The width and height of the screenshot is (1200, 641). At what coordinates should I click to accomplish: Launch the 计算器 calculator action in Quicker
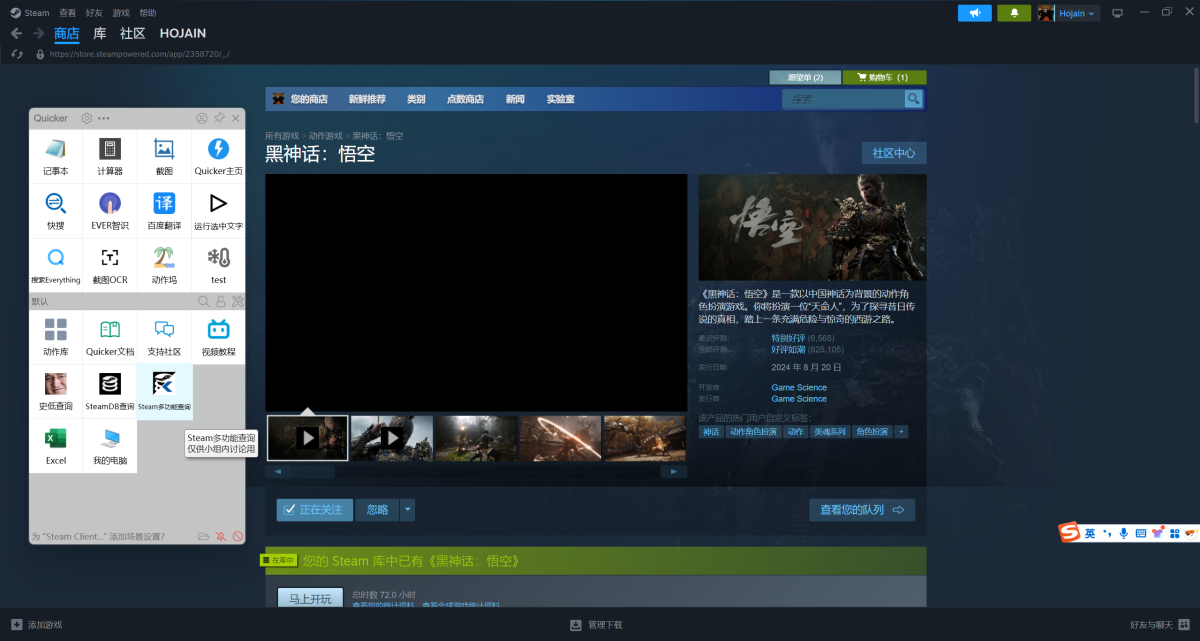click(x=110, y=157)
